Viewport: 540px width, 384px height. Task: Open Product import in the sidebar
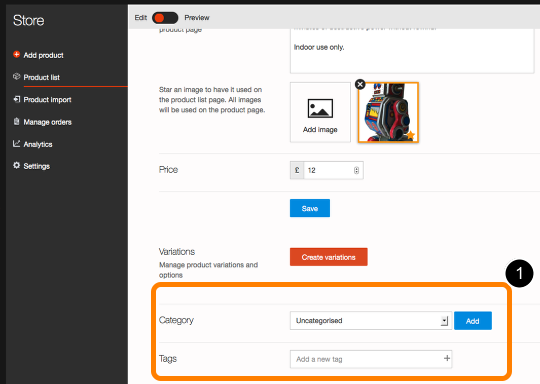pos(47,100)
